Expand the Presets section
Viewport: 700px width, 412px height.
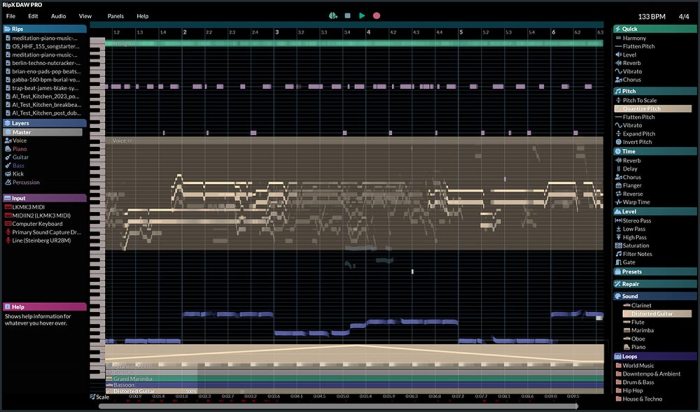click(x=654, y=272)
